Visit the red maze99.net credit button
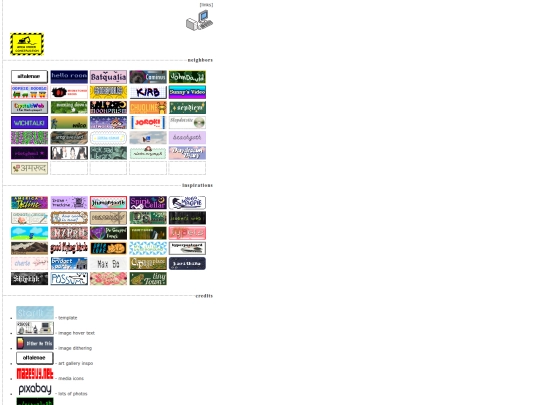This screenshot has width=540, height=405. 35,373
